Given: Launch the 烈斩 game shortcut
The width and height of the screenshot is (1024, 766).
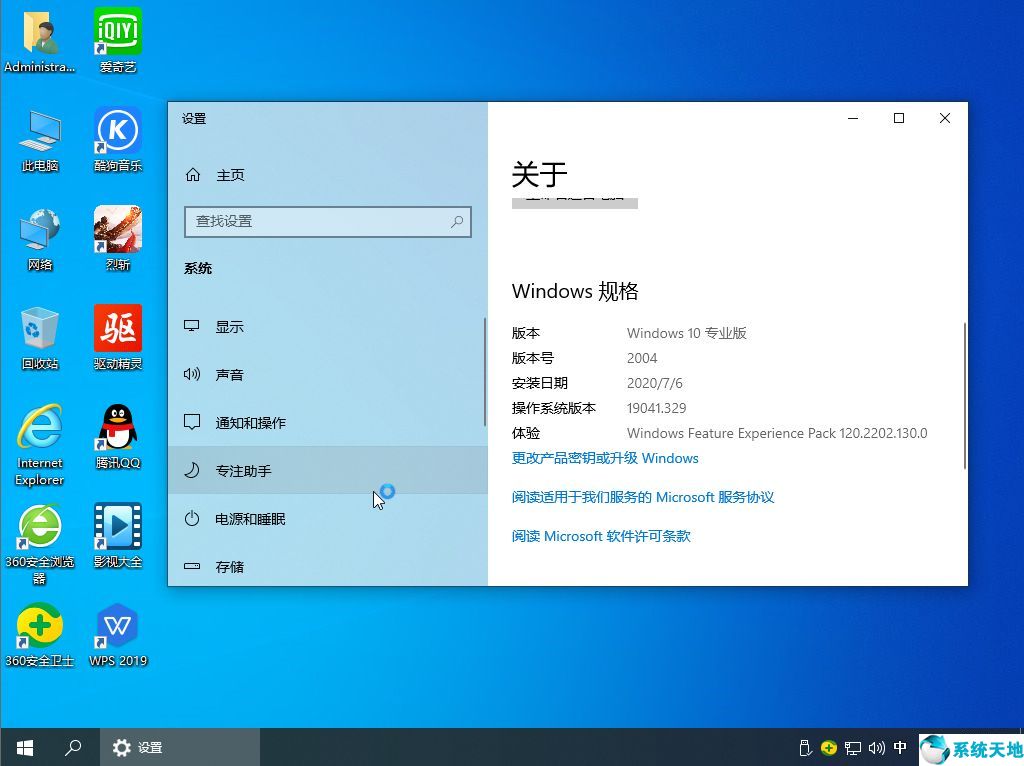Looking at the screenshot, I should pos(118,239).
